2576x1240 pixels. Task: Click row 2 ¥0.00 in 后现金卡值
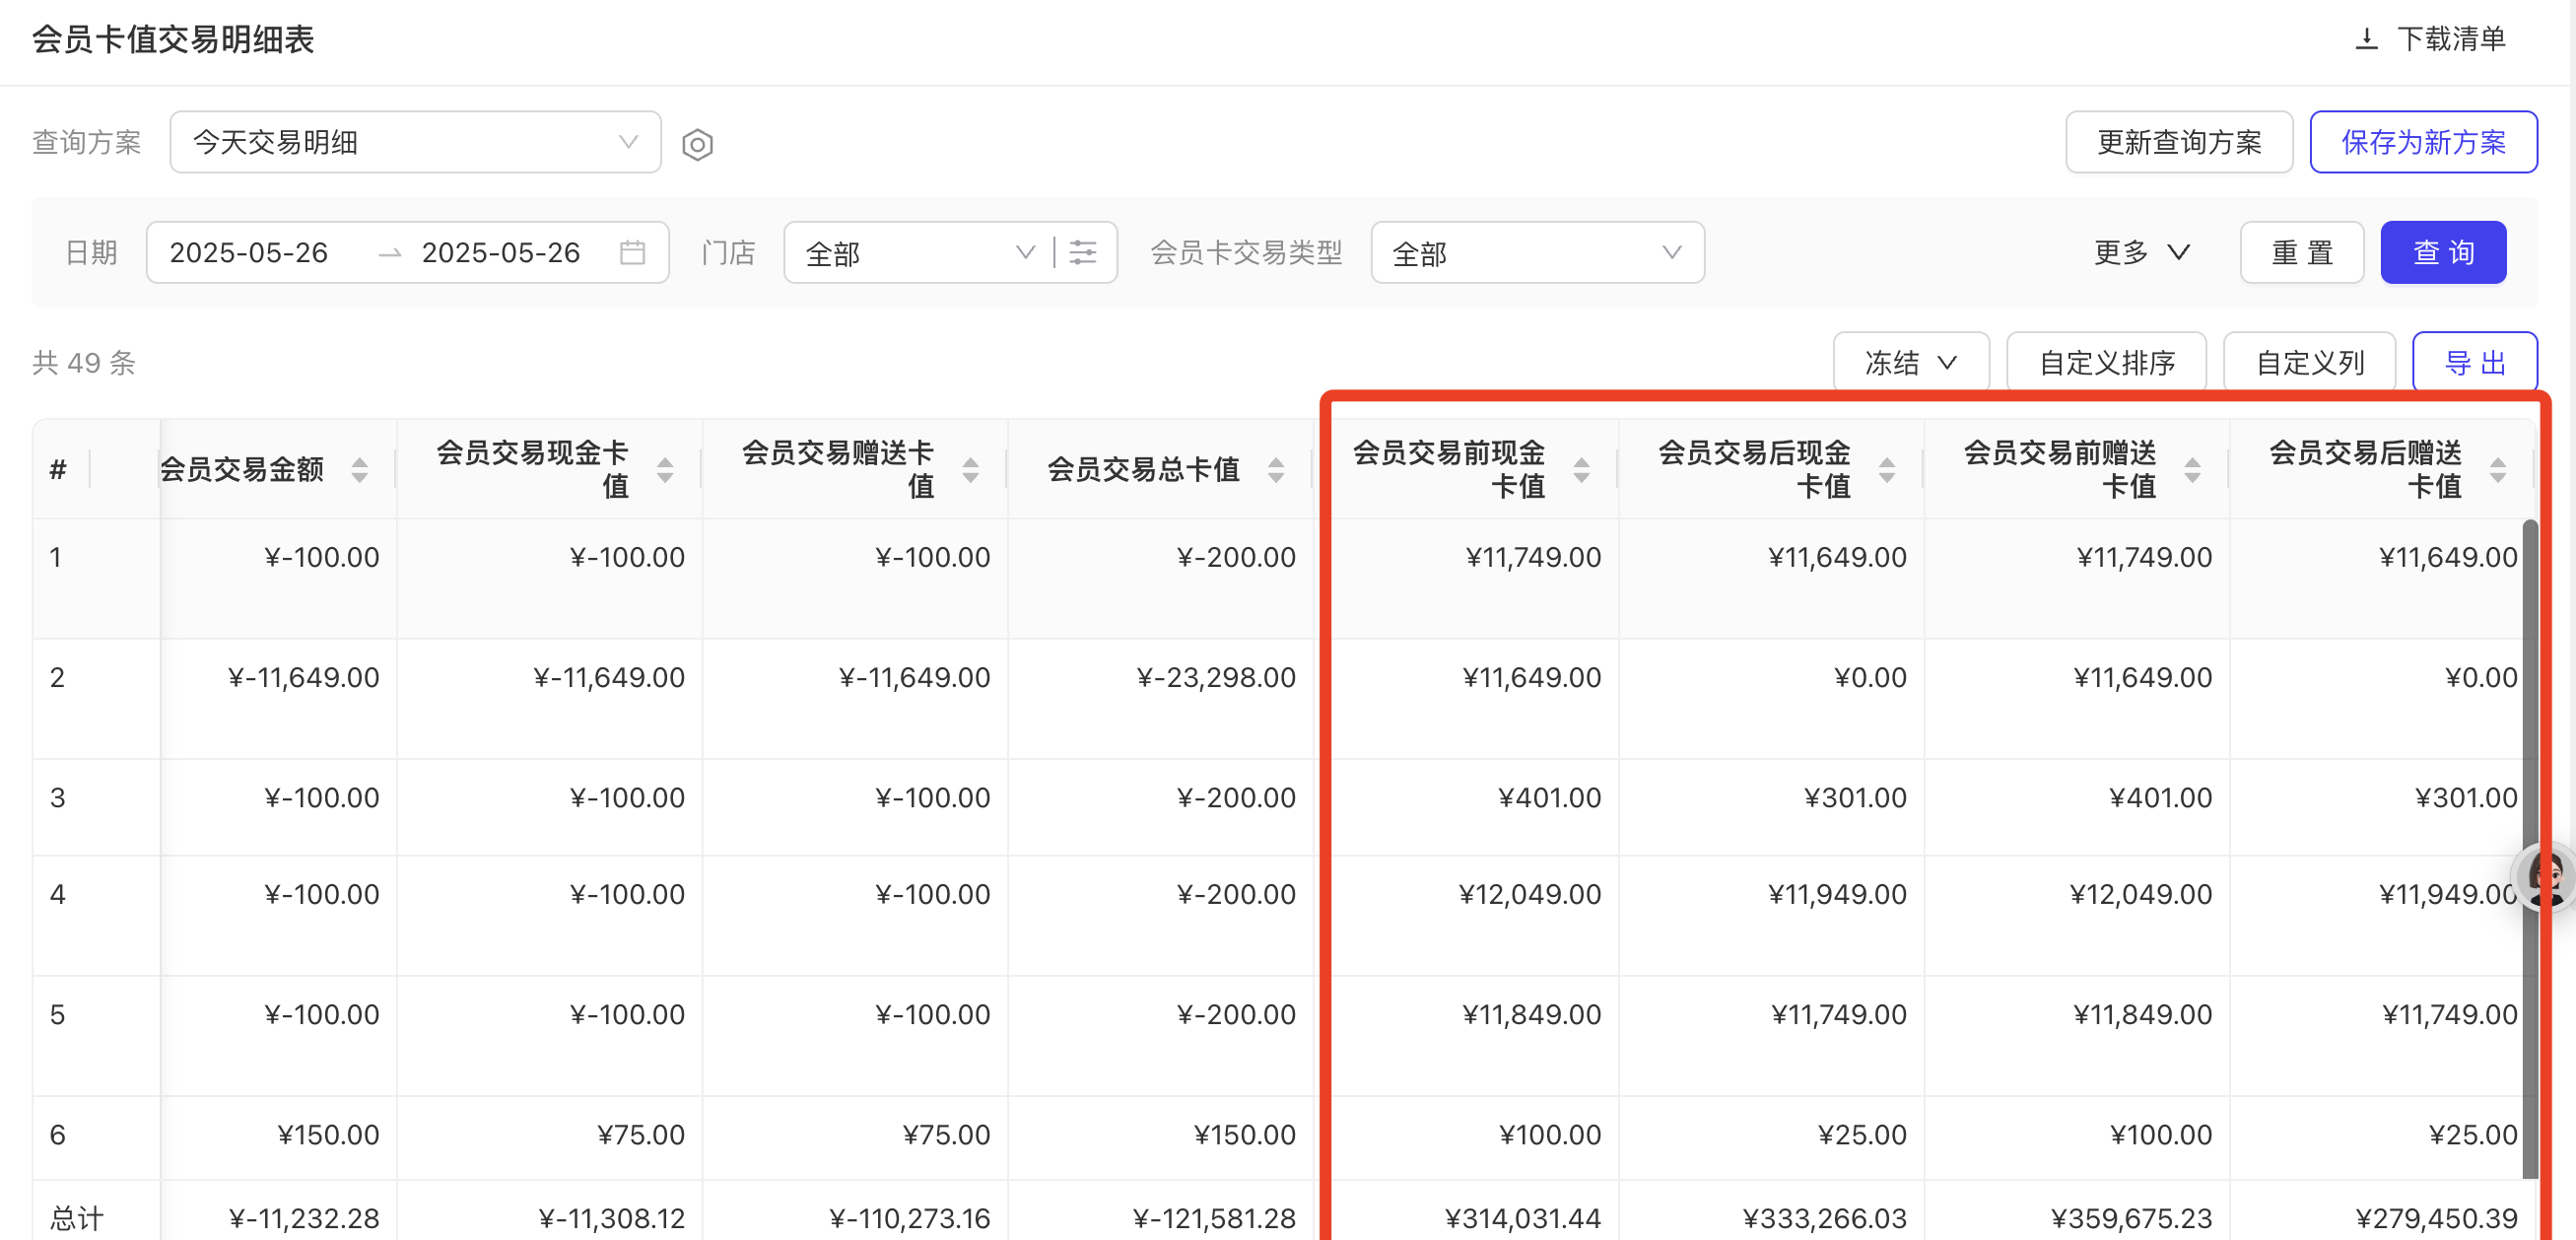[1871, 677]
